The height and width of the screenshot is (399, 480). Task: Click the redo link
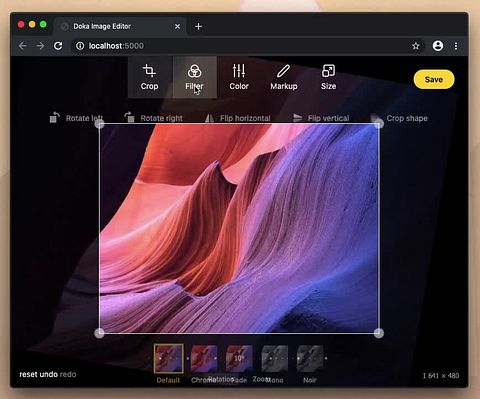tap(68, 374)
